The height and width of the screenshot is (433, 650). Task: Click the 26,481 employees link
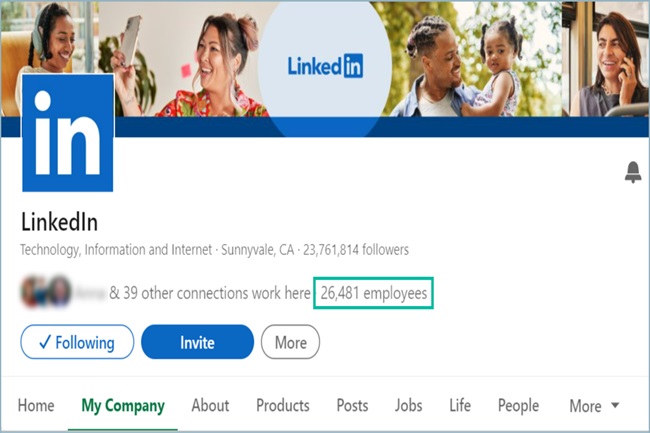click(x=374, y=293)
